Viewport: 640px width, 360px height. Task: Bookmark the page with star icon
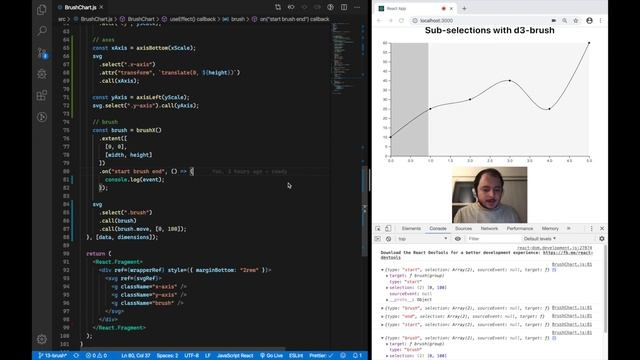pyautogui.click(x=576, y=20)
